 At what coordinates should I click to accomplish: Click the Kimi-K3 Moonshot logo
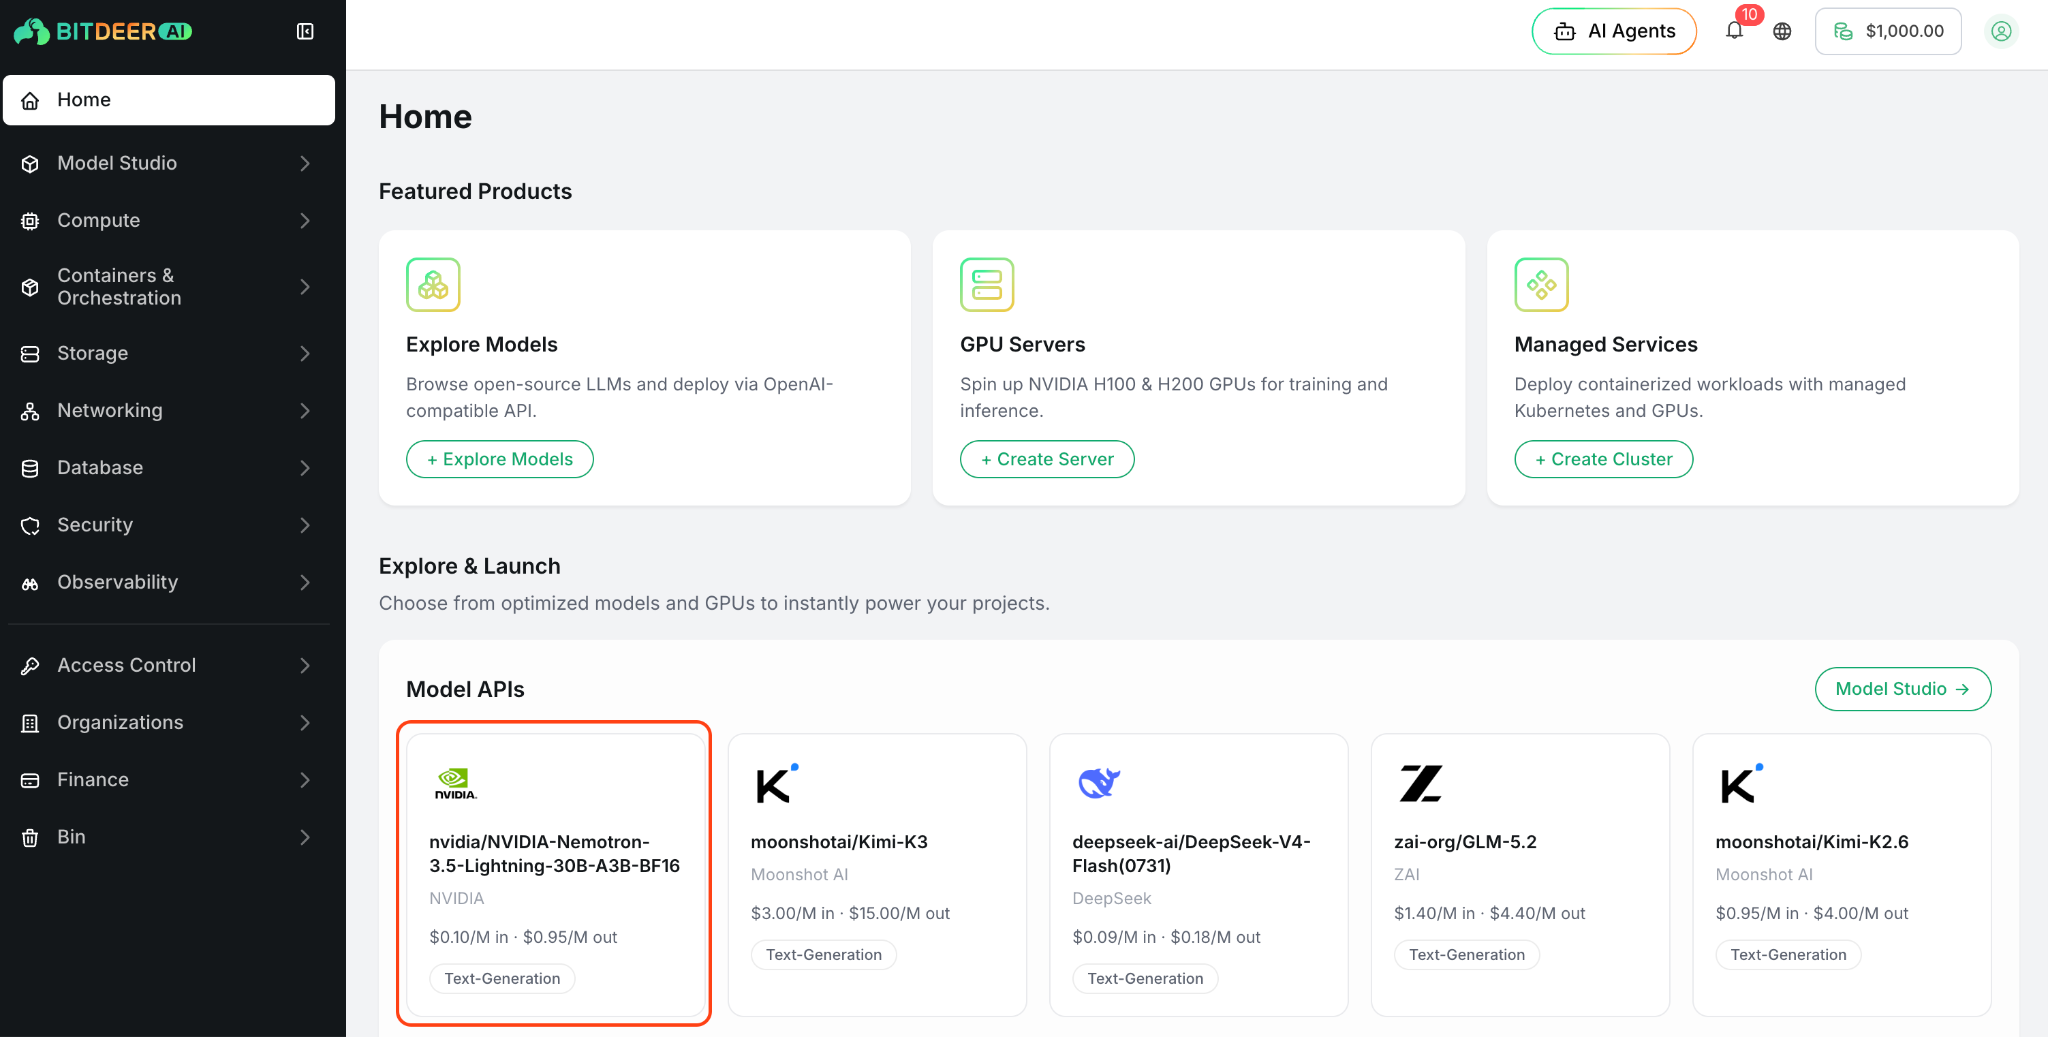coord(777,784)
